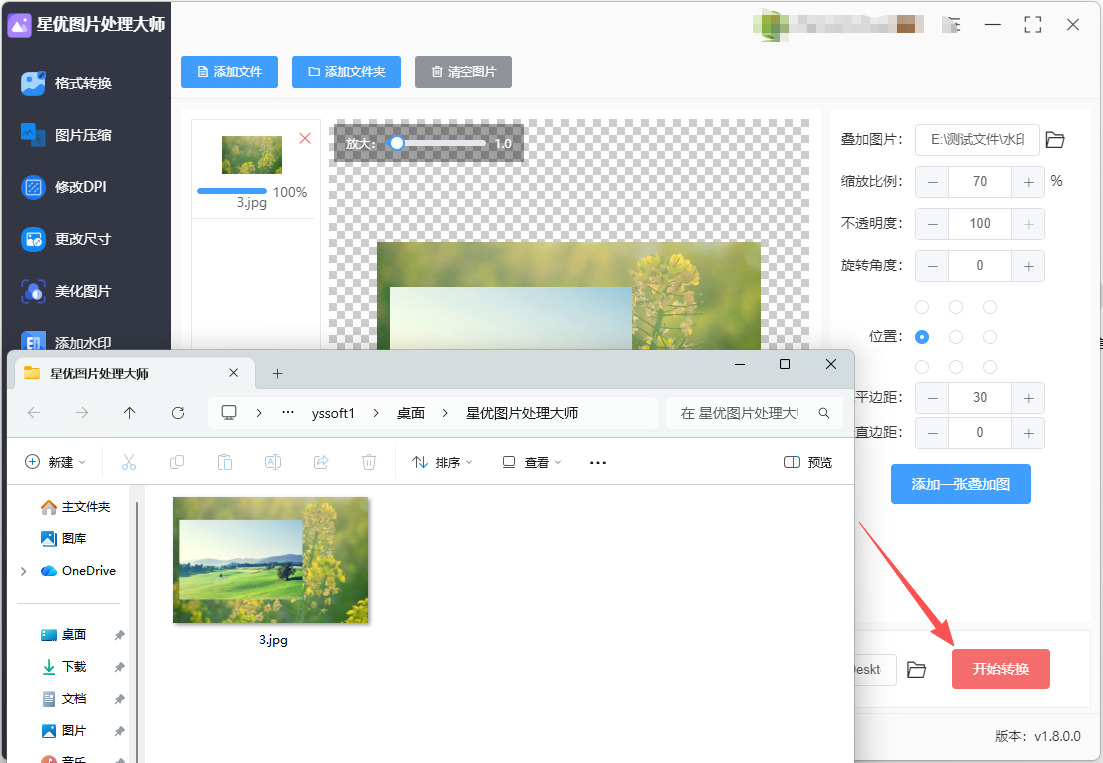This screenshot has height=763, width=1103.
Task: Refresh the File Explorer window
Action: point(178,413)
